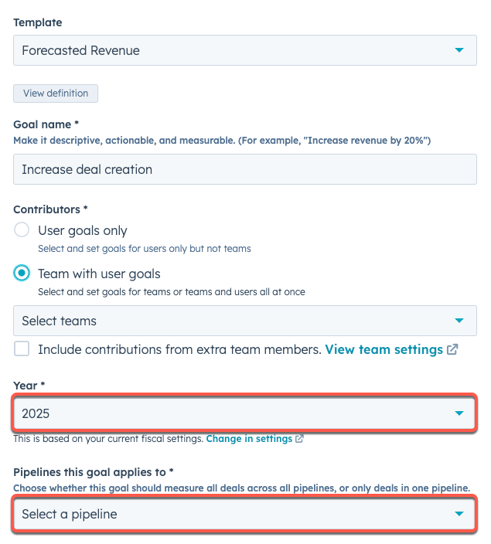Screen dimensions: 491x544
Task: Click the Select teams caret arrow
Action: (459, 321)
